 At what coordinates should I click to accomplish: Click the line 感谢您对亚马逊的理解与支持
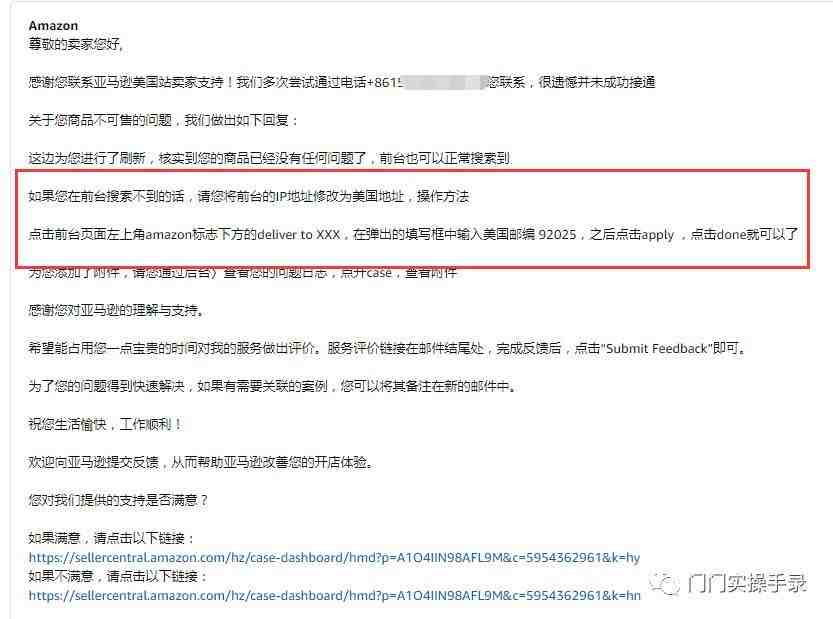pos(116,310)
